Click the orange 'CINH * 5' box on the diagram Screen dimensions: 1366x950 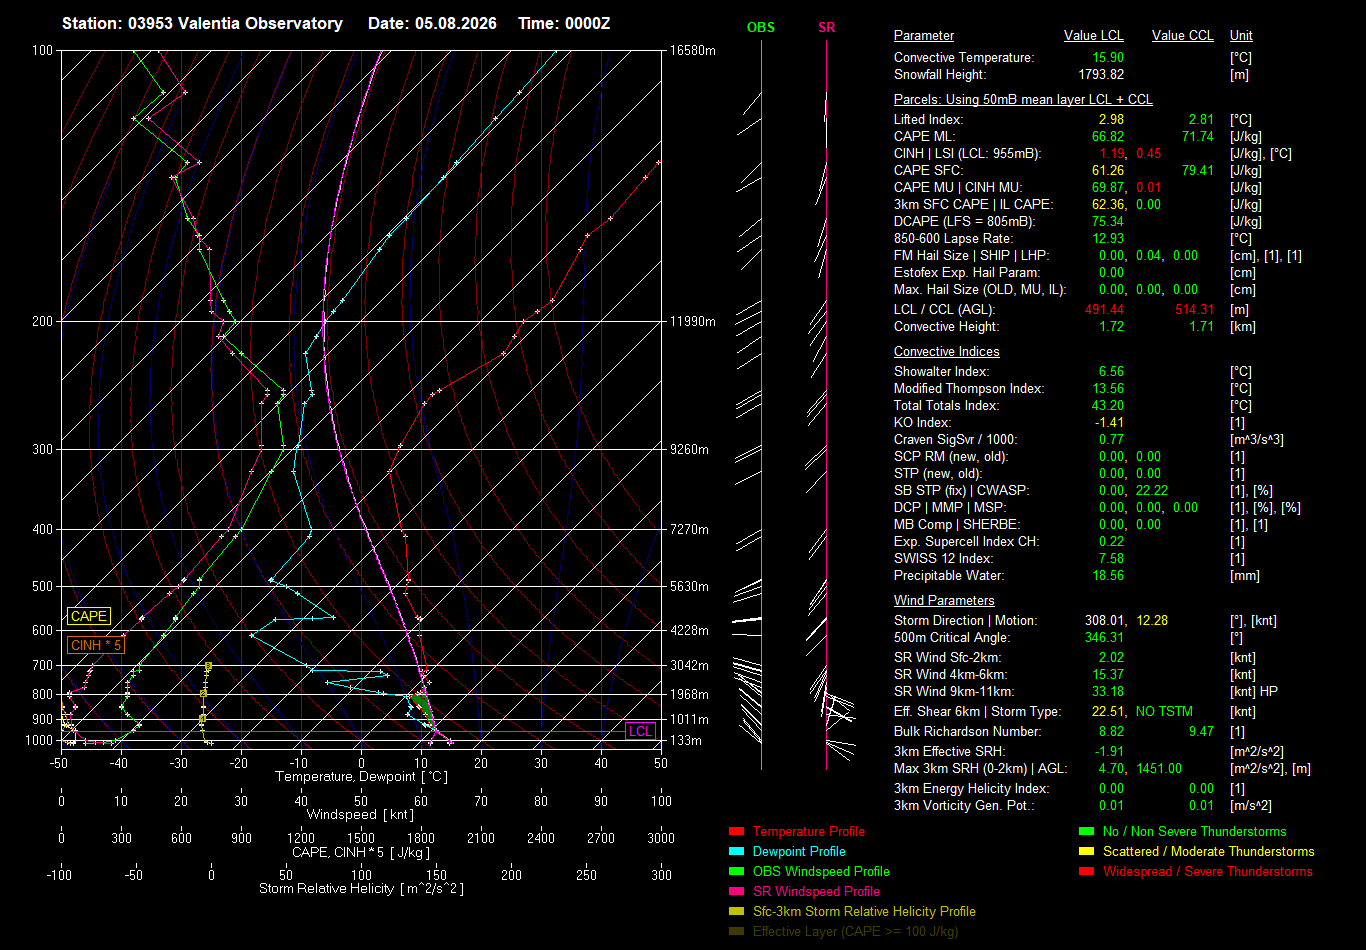tap(97, 645)
